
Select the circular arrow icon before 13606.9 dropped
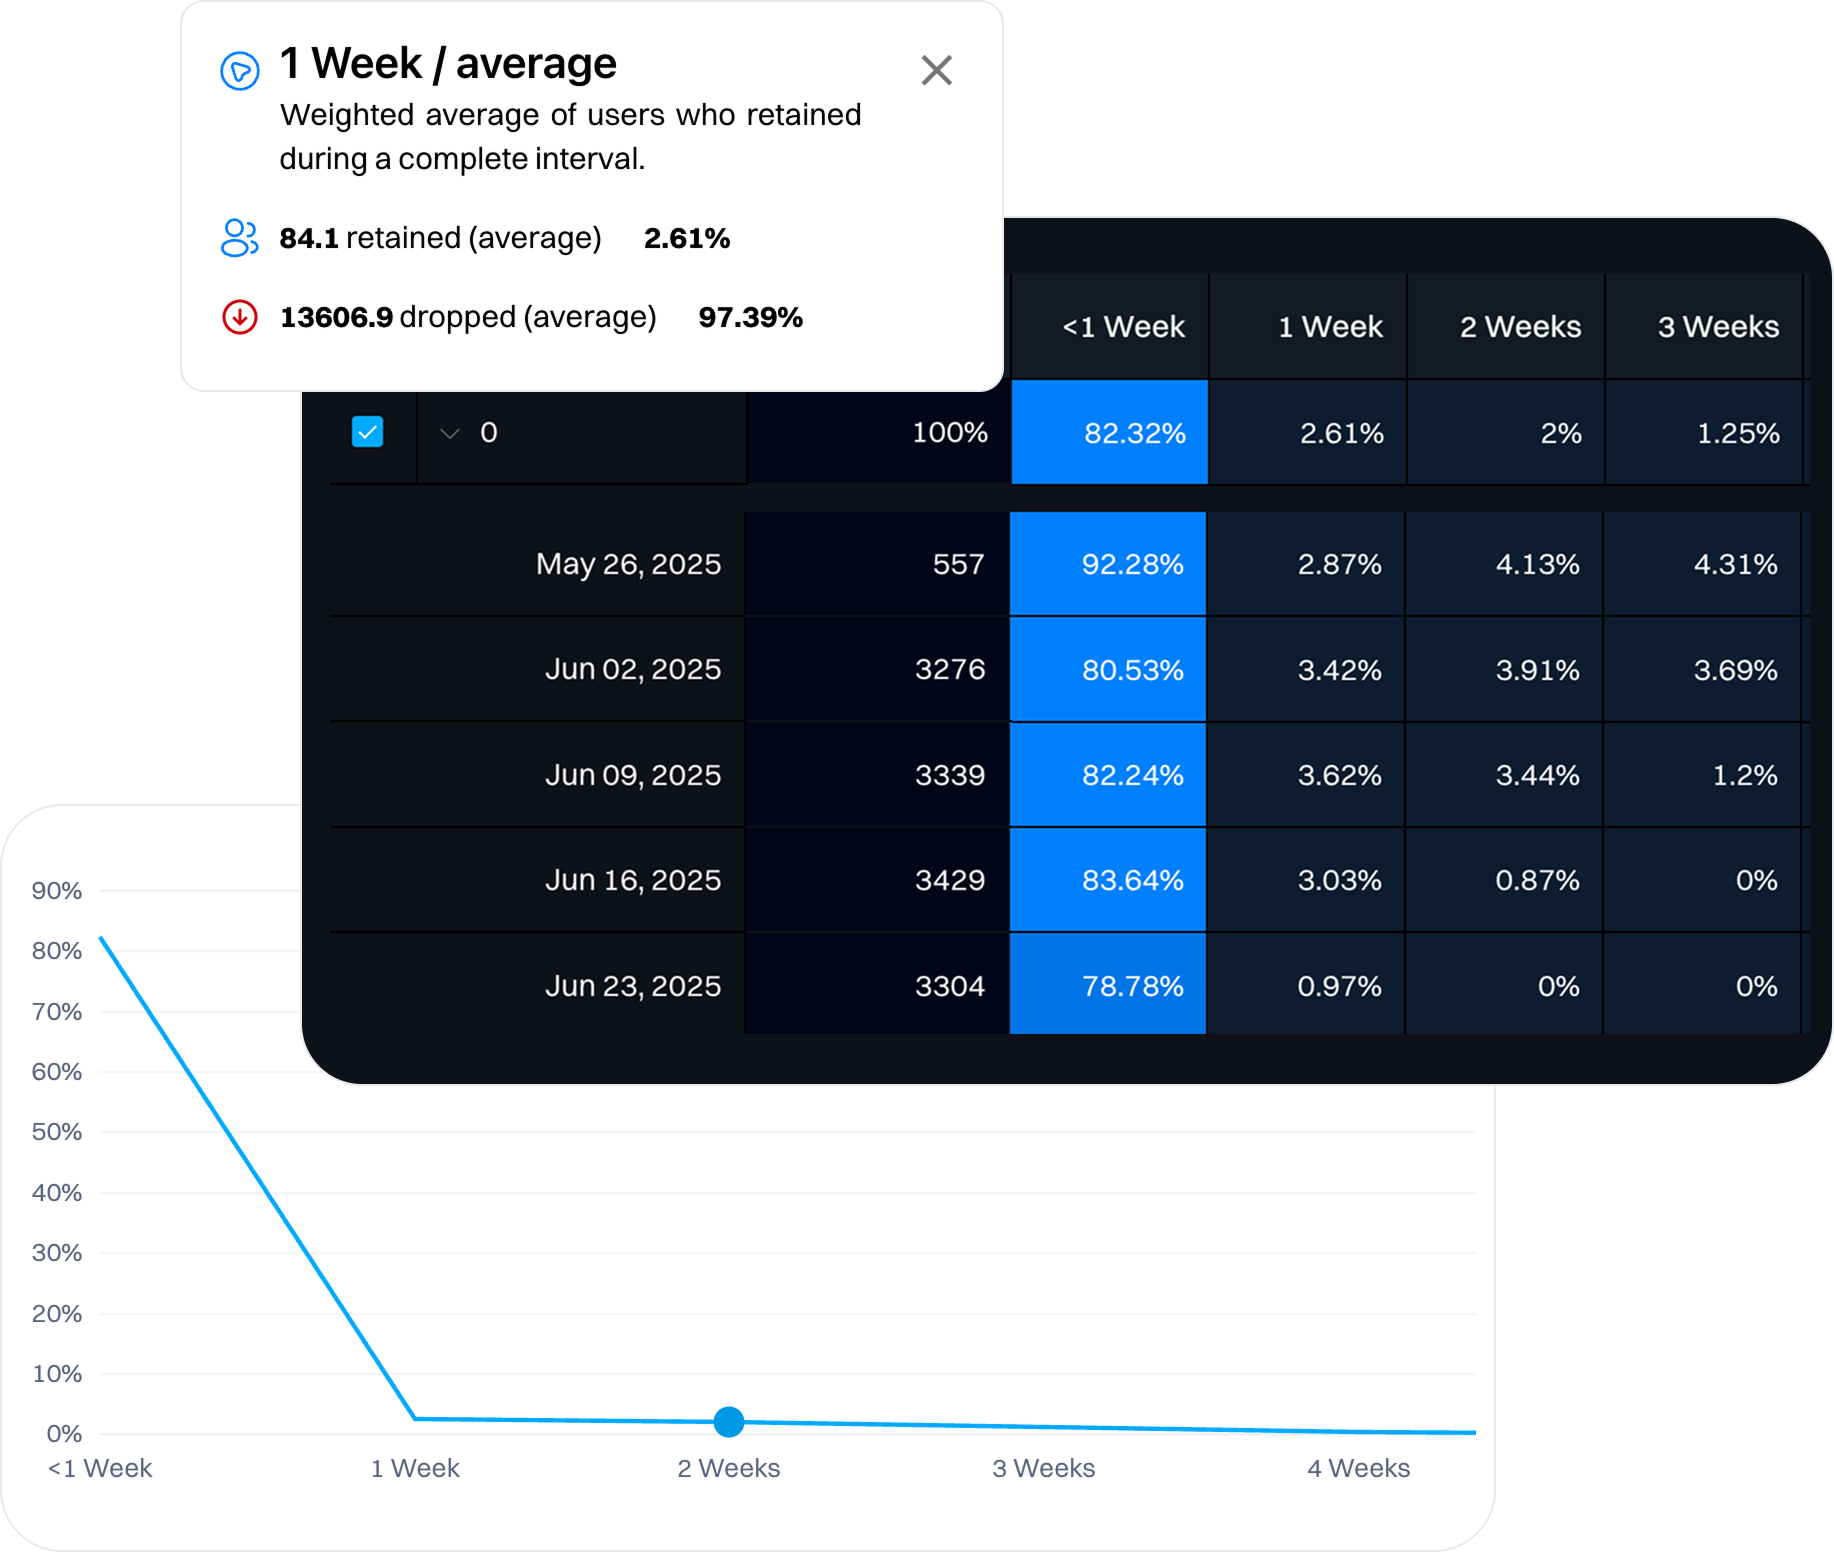239,317
